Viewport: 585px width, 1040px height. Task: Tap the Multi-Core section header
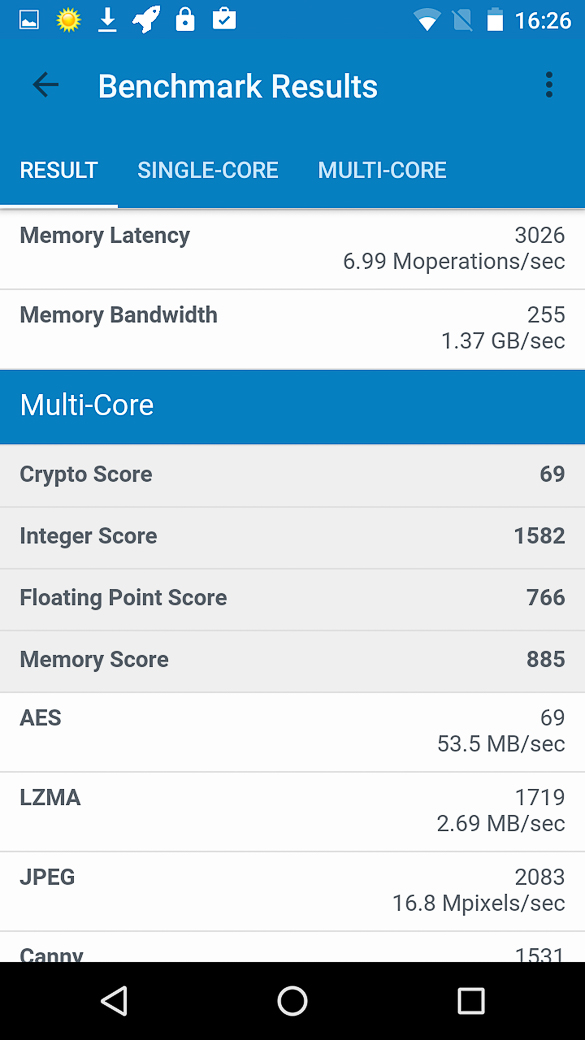292,407
